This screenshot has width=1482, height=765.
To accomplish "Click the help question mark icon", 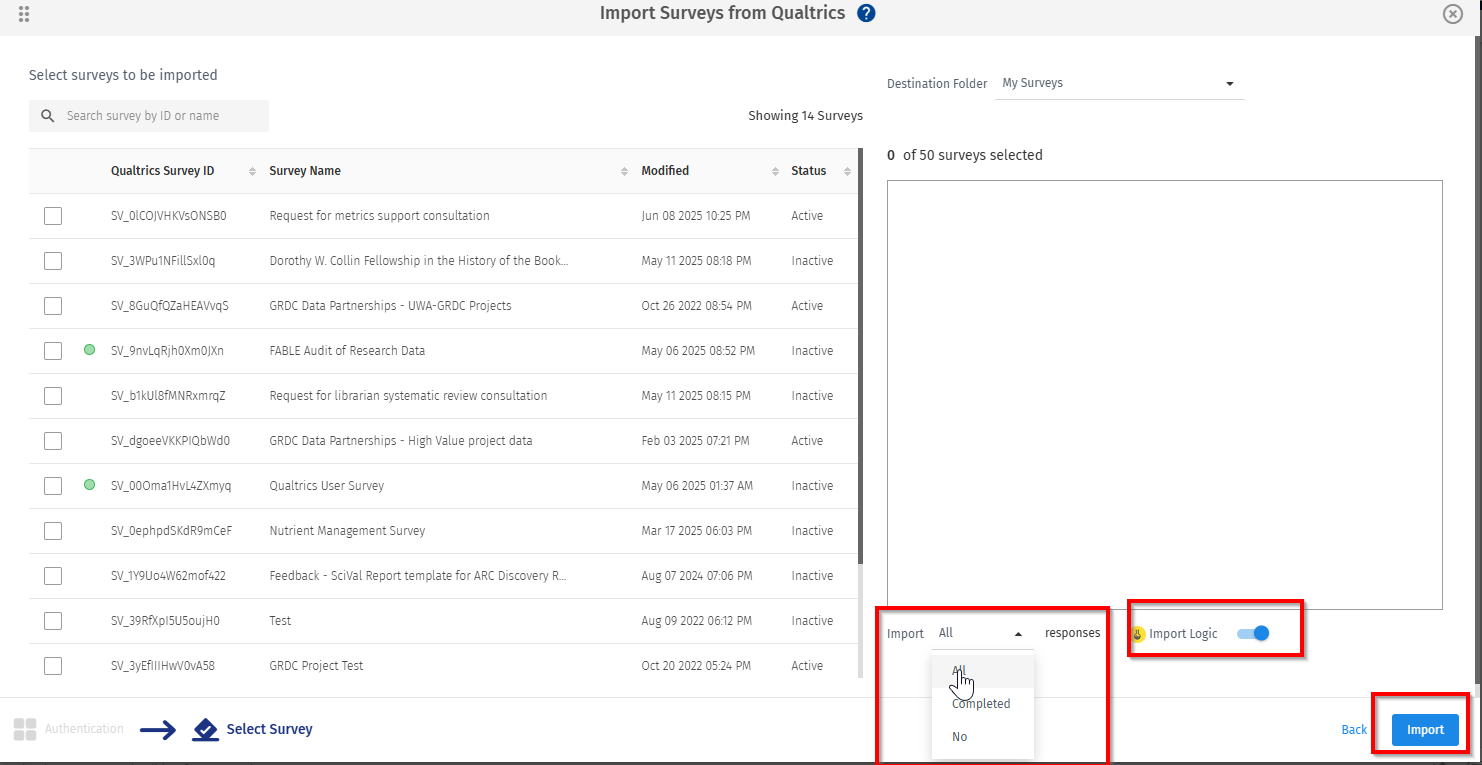I will pos(867,13).
